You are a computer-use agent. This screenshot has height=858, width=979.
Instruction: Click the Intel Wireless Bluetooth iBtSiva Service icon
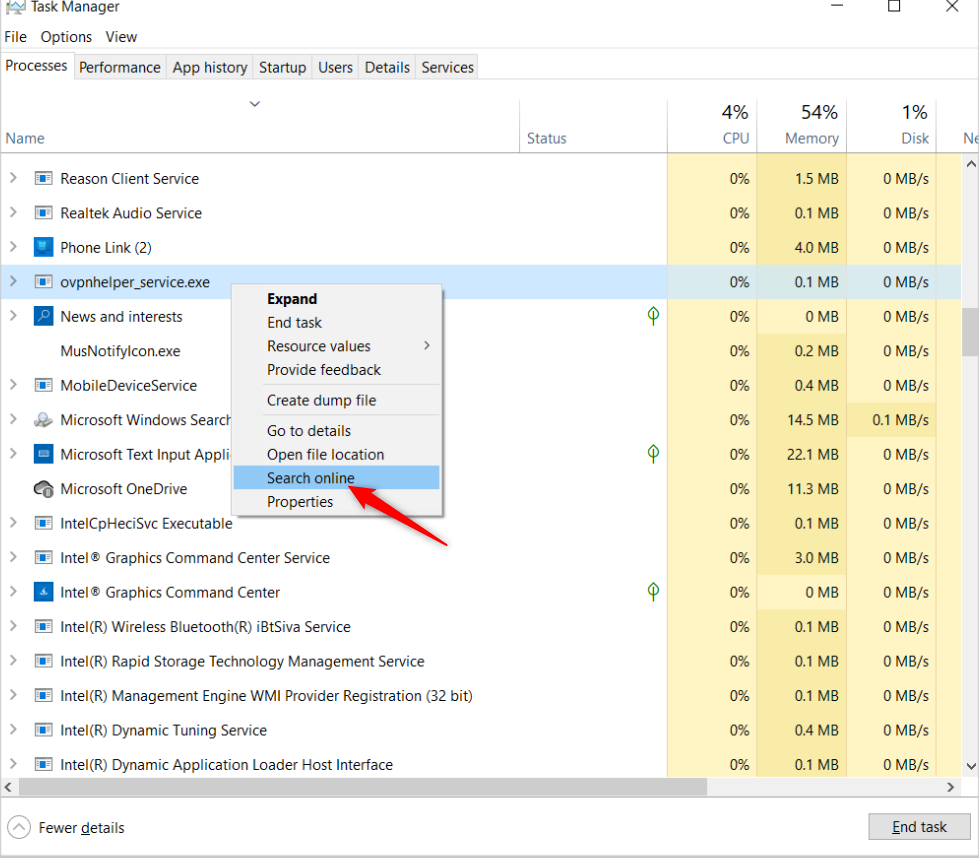click(43, 626)
